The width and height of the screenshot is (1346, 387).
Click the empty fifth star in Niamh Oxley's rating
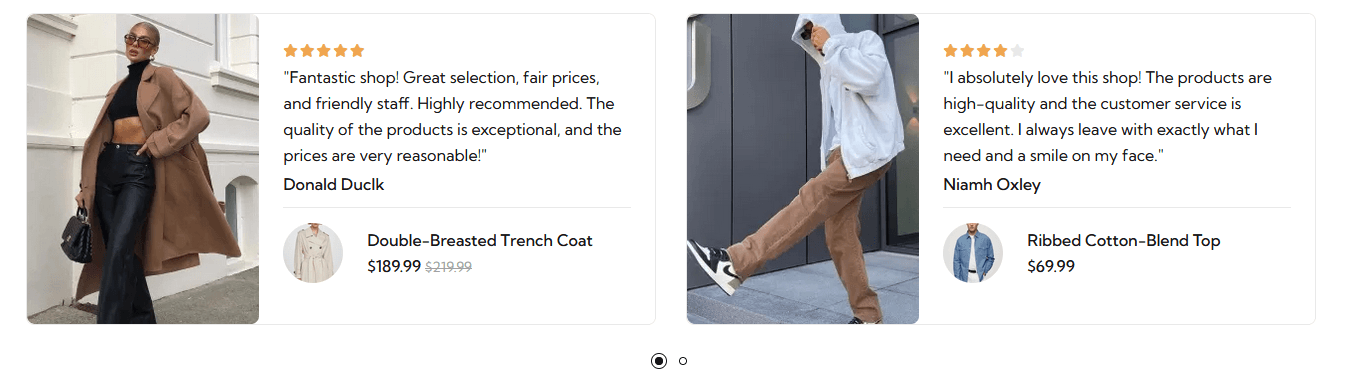(x=1017, y=50)
